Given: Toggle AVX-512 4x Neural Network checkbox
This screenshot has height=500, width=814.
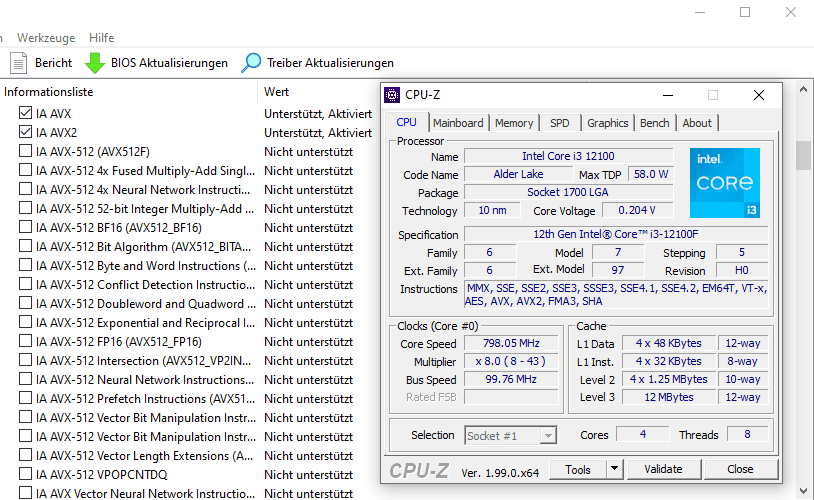Looking at the screenshot, I should 25,189.
